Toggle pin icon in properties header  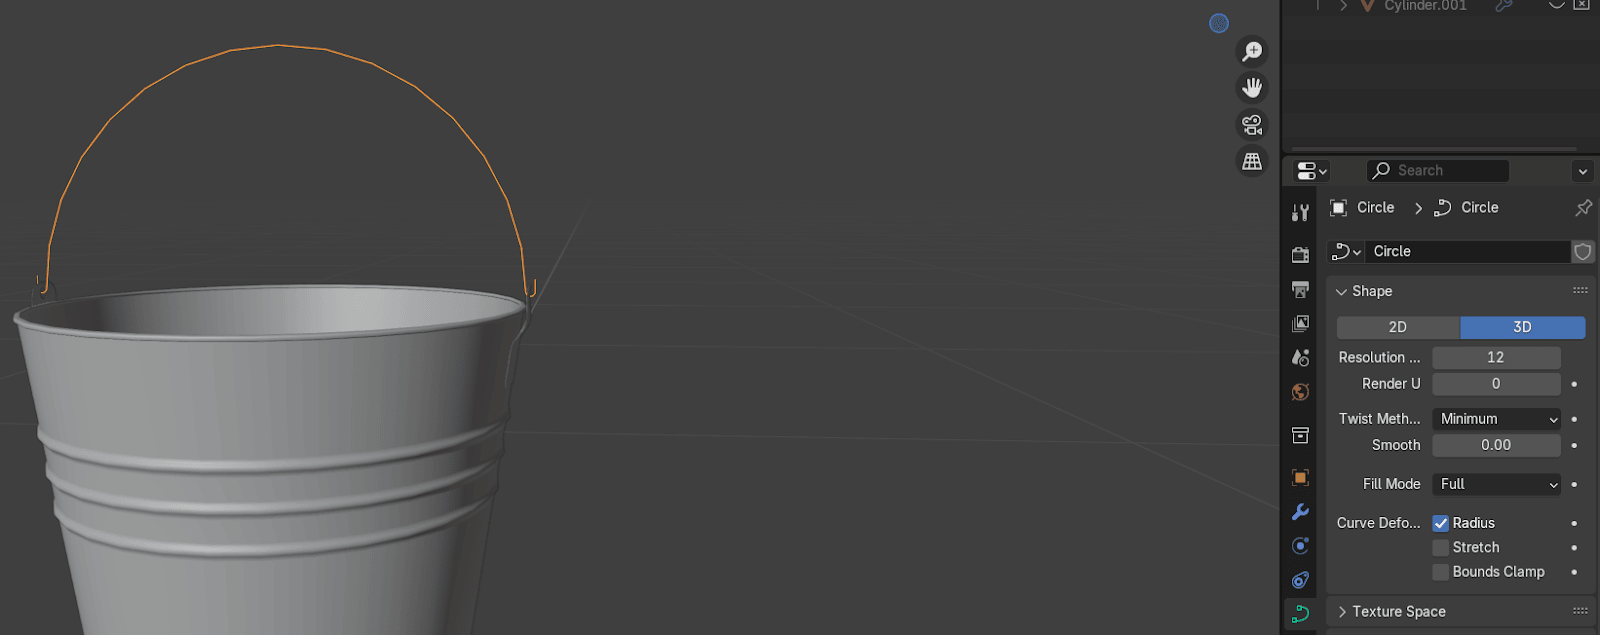(x=1583, y=208)
